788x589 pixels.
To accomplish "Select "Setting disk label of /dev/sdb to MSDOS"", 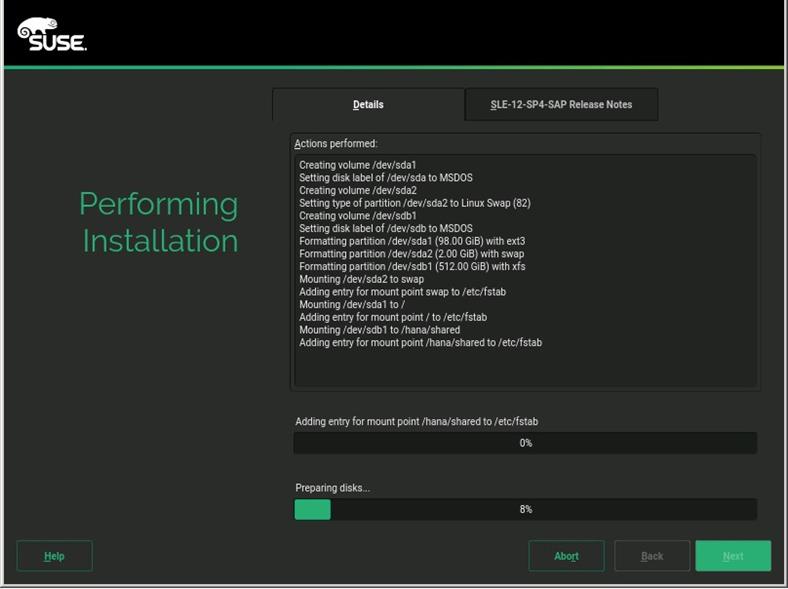I will (x=385, y=228).
